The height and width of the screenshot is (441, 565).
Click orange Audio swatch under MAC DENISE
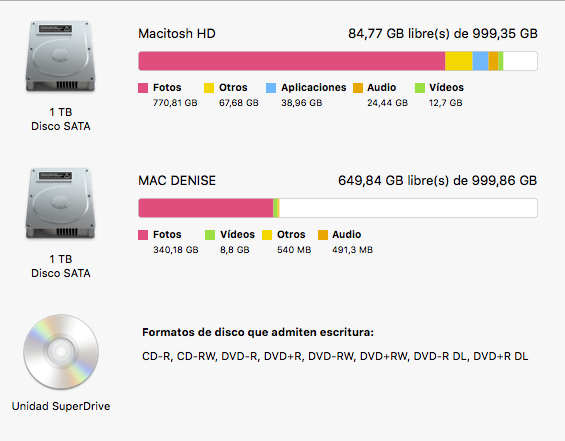tap(323, 235)
